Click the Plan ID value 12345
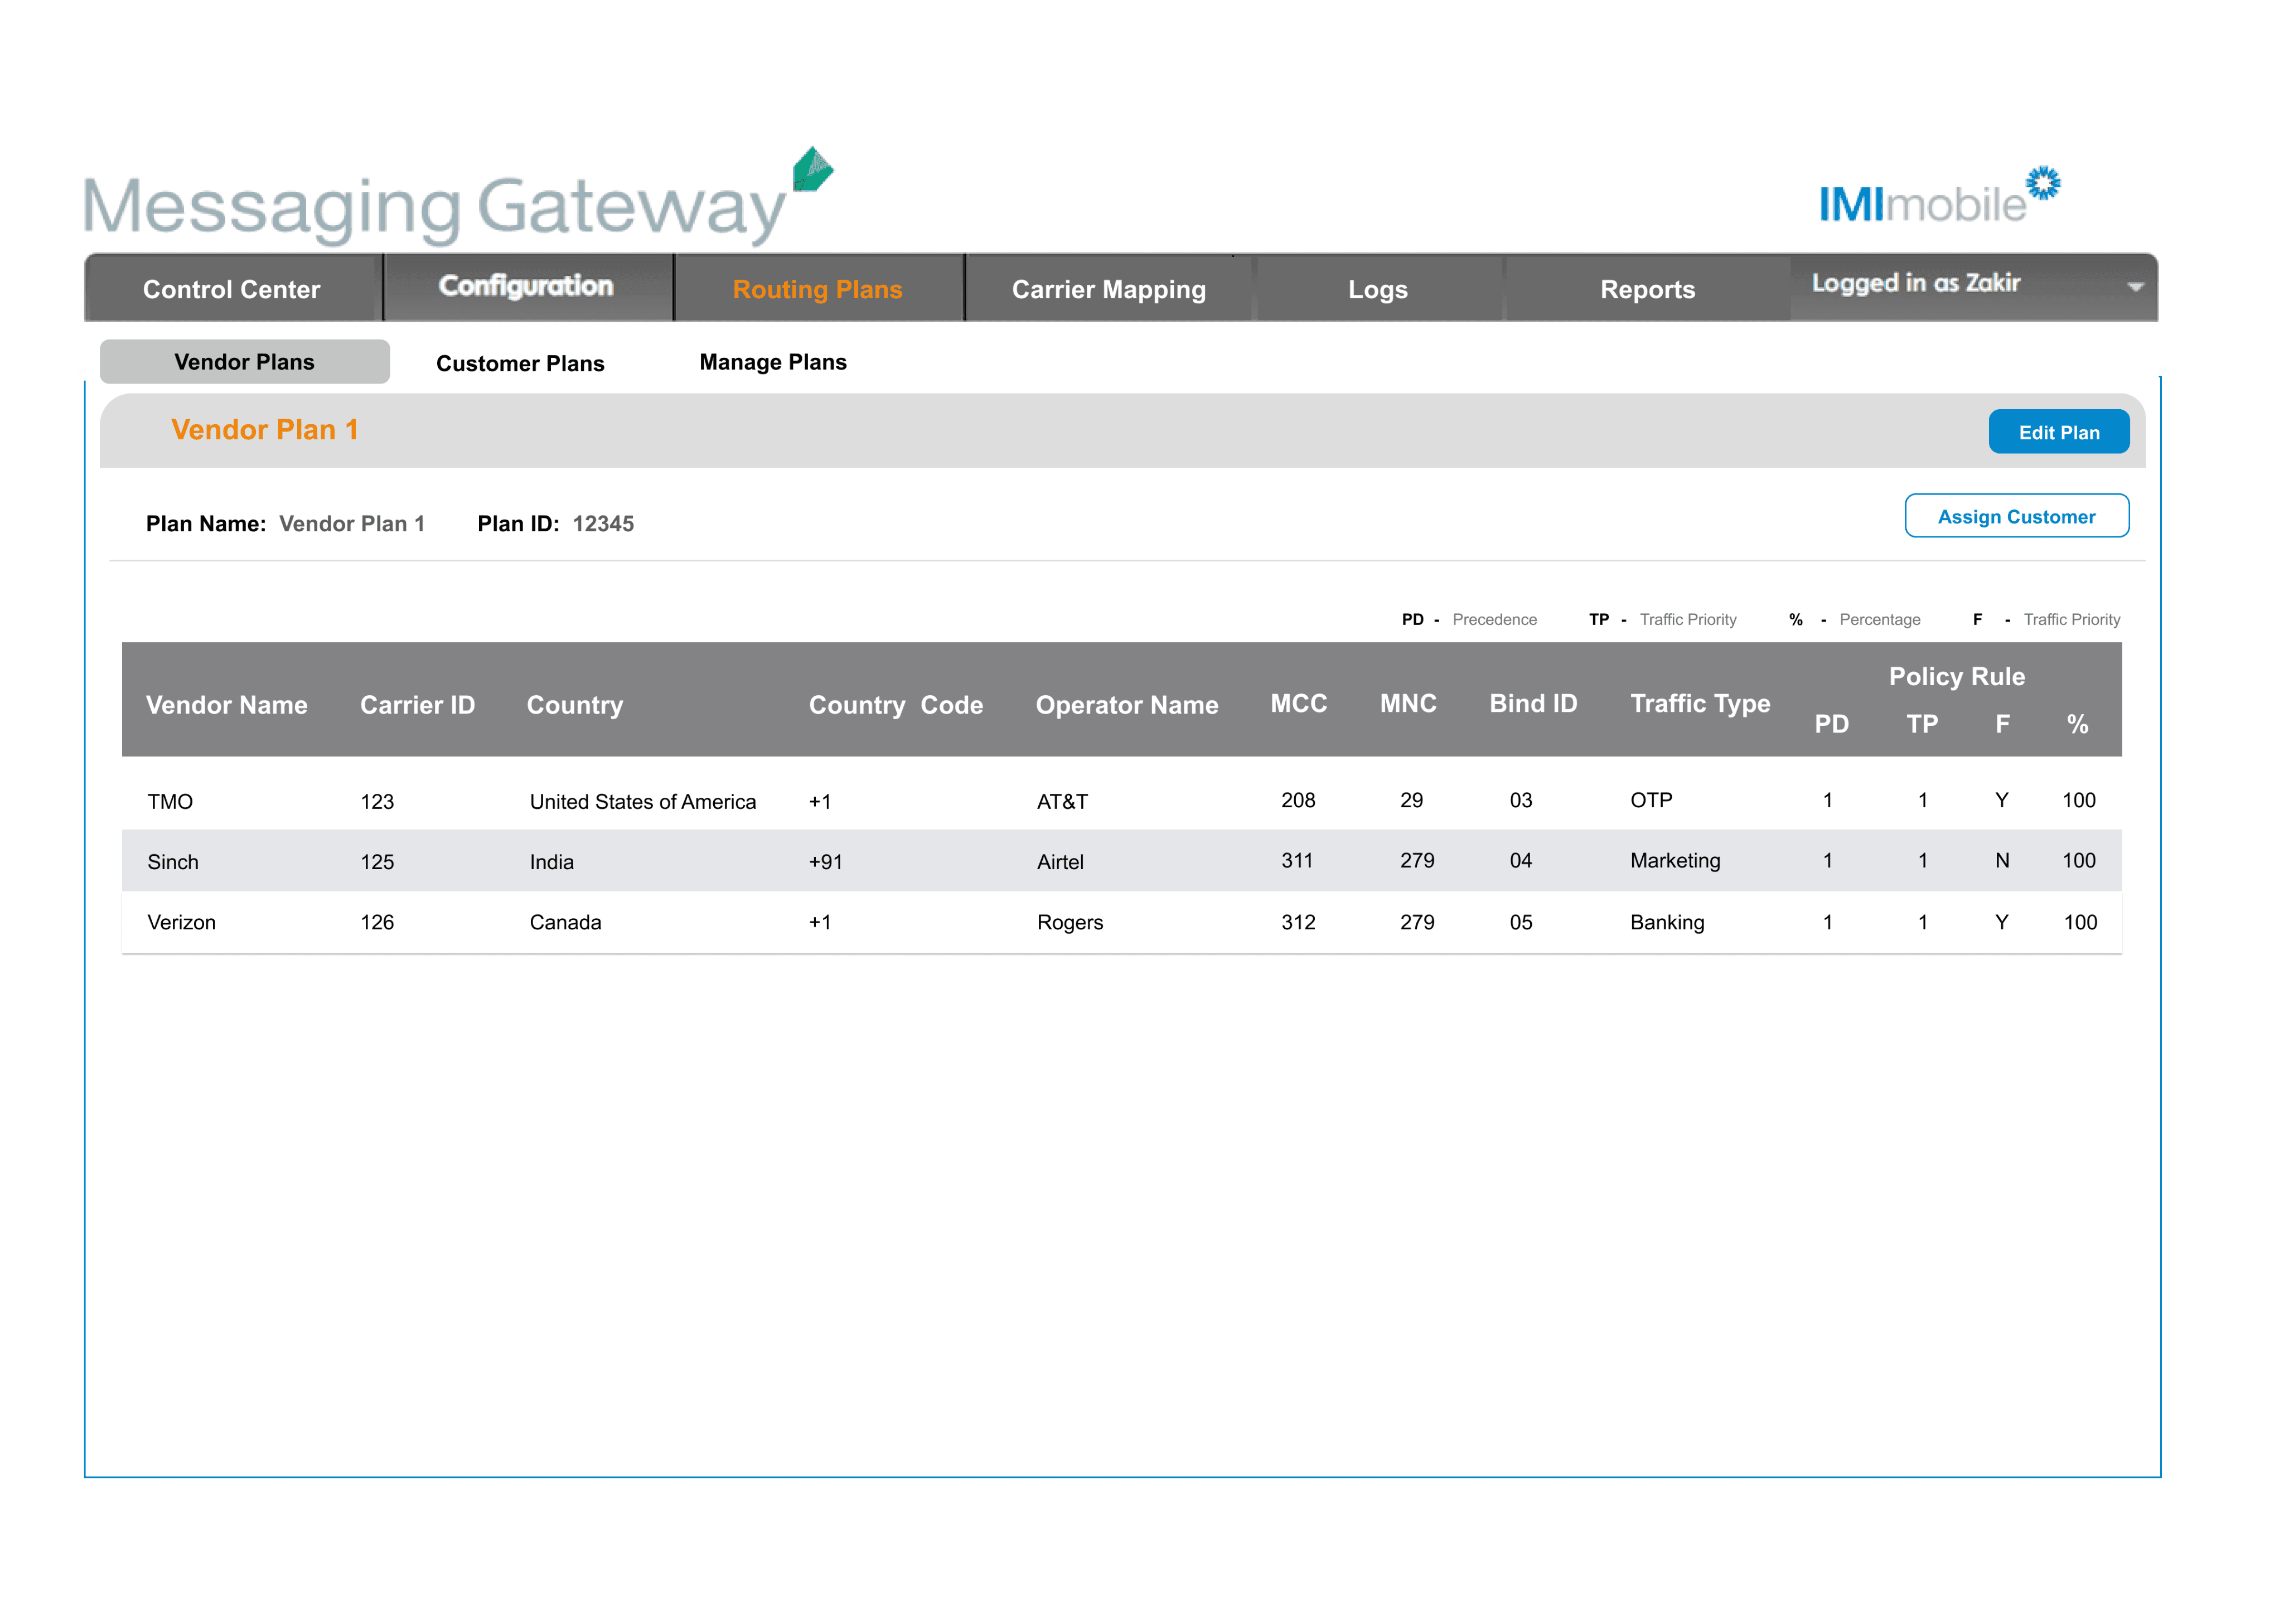The image size is (2284, 1624). tap(603, 524)
